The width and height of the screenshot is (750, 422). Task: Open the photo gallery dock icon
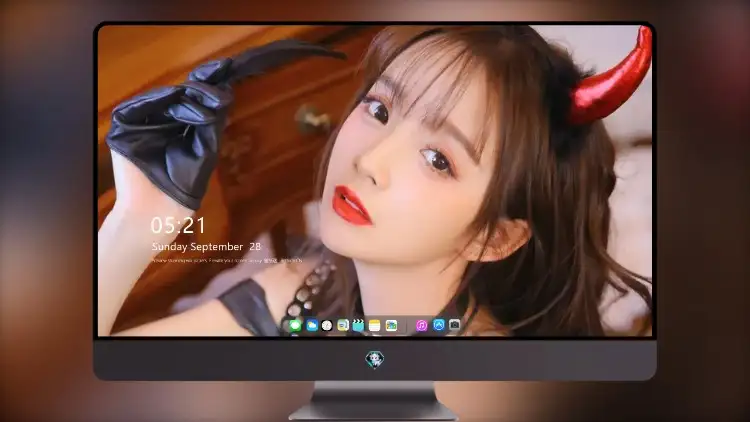(x=391, y=325)
